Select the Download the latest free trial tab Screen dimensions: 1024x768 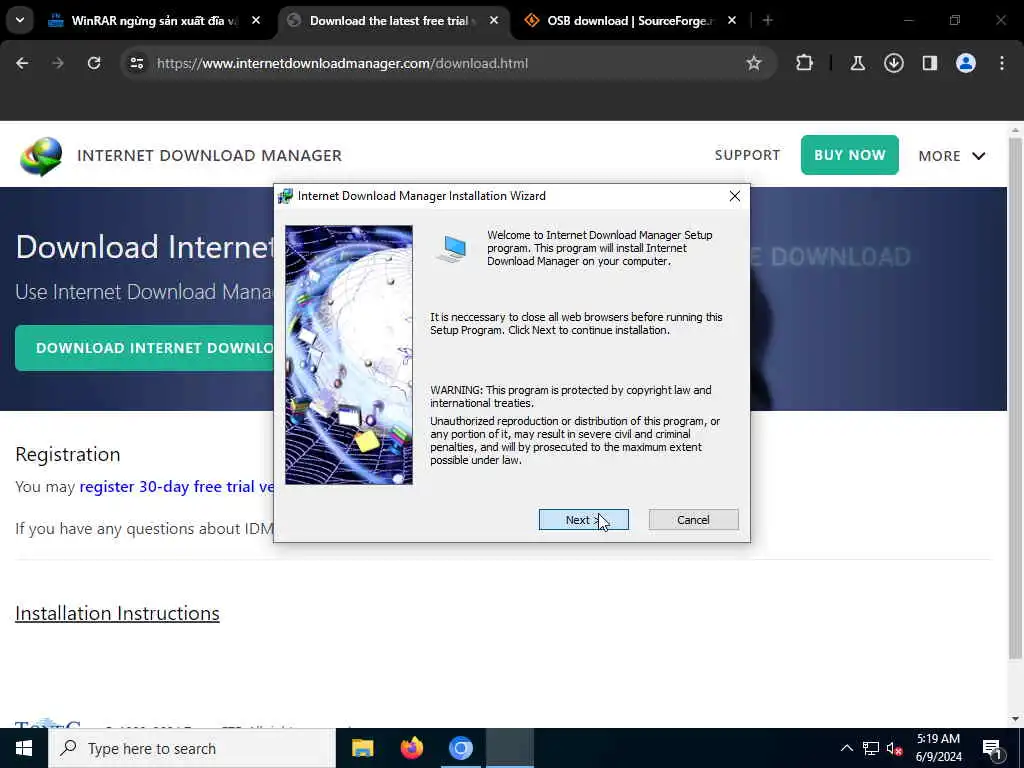click(388, 21)
